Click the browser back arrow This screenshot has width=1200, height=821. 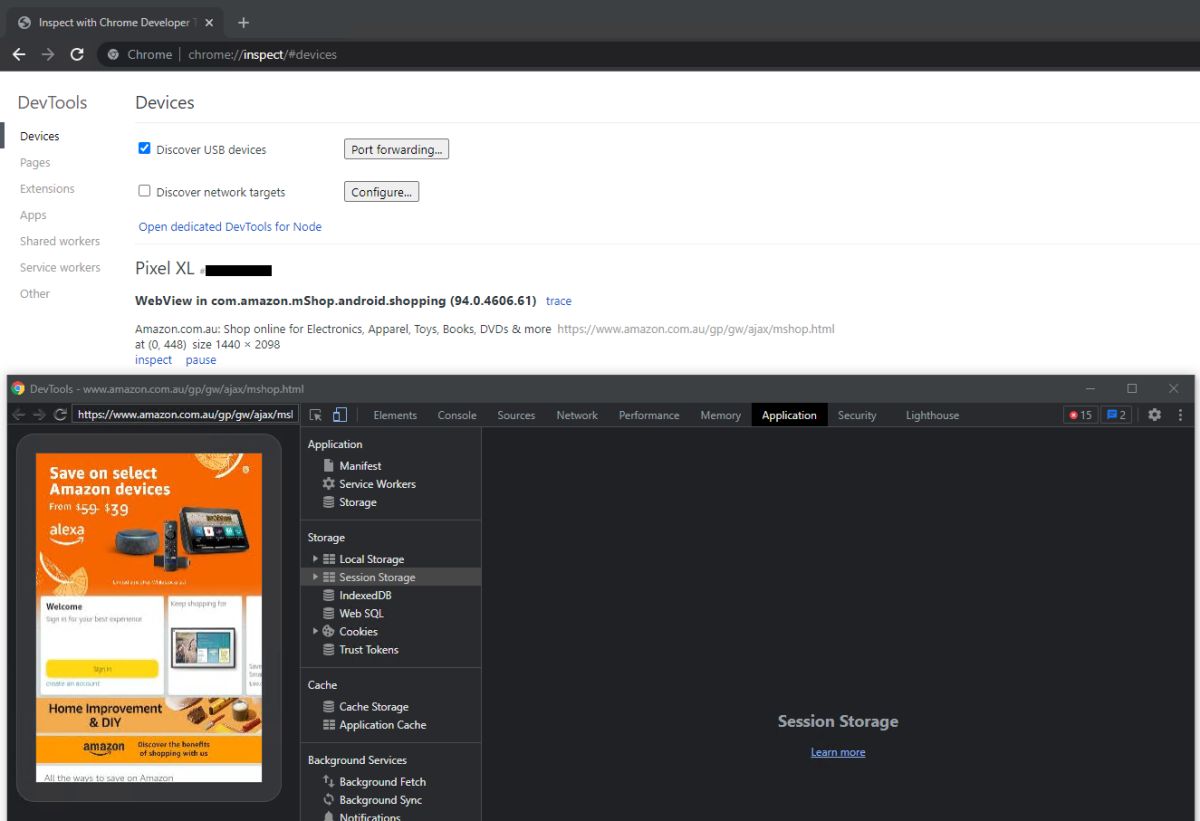pyautogui.click(x=18, y=54)
